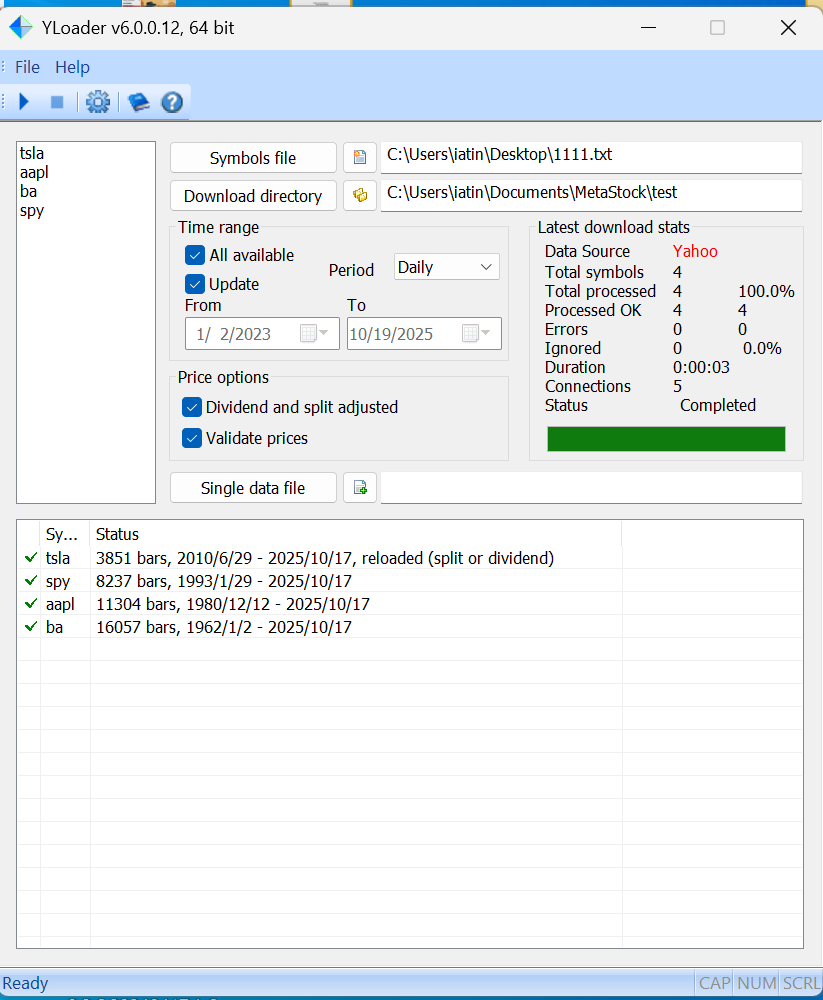This screenshot has width=823, height=1000.
Task: Open the From date calendar dropdown
Action: point(314,333)
